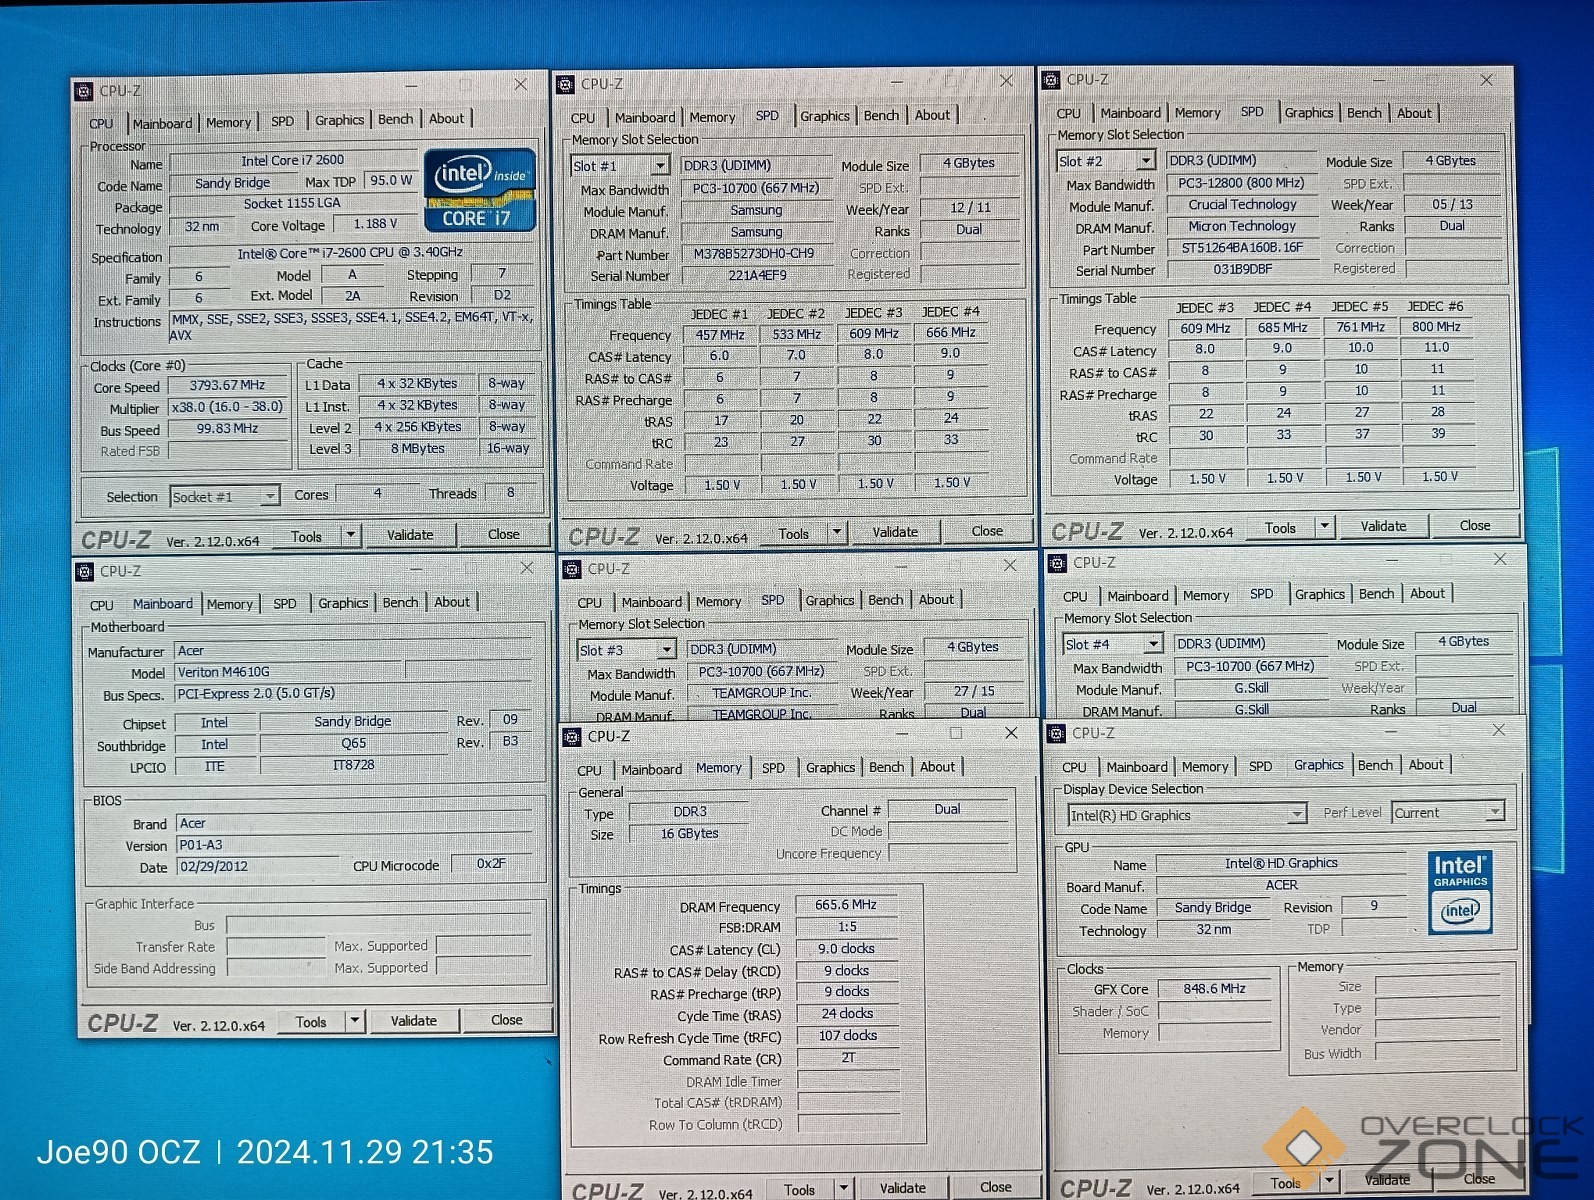Click the Intel Graphics logo badge

click(x=1460, y=891)
